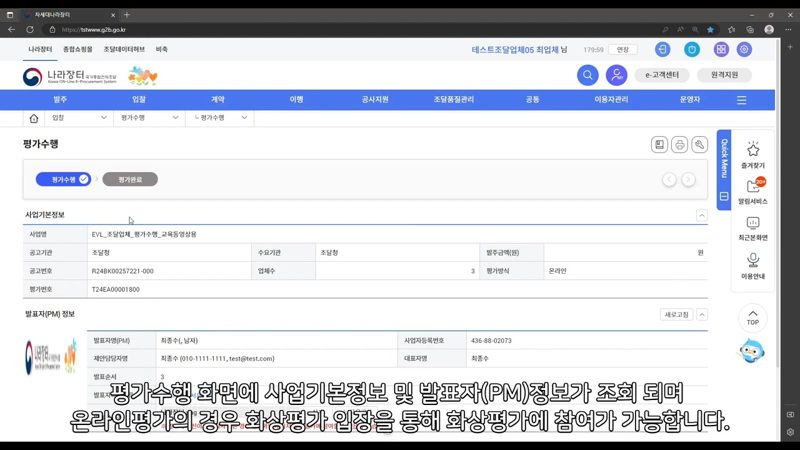The height and width of the screenshot is (450, 800).
Task: Click the browser favorites star icon
Action: point(710,30)
